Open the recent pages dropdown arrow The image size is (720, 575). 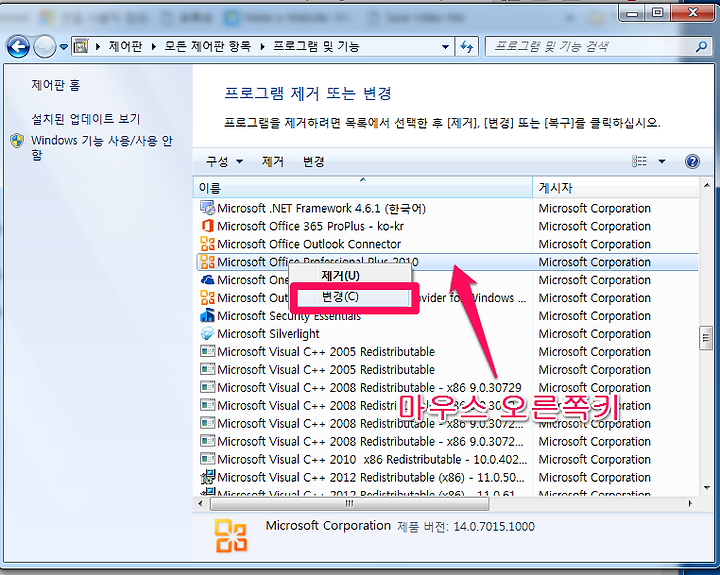click(x=64, y=47)
